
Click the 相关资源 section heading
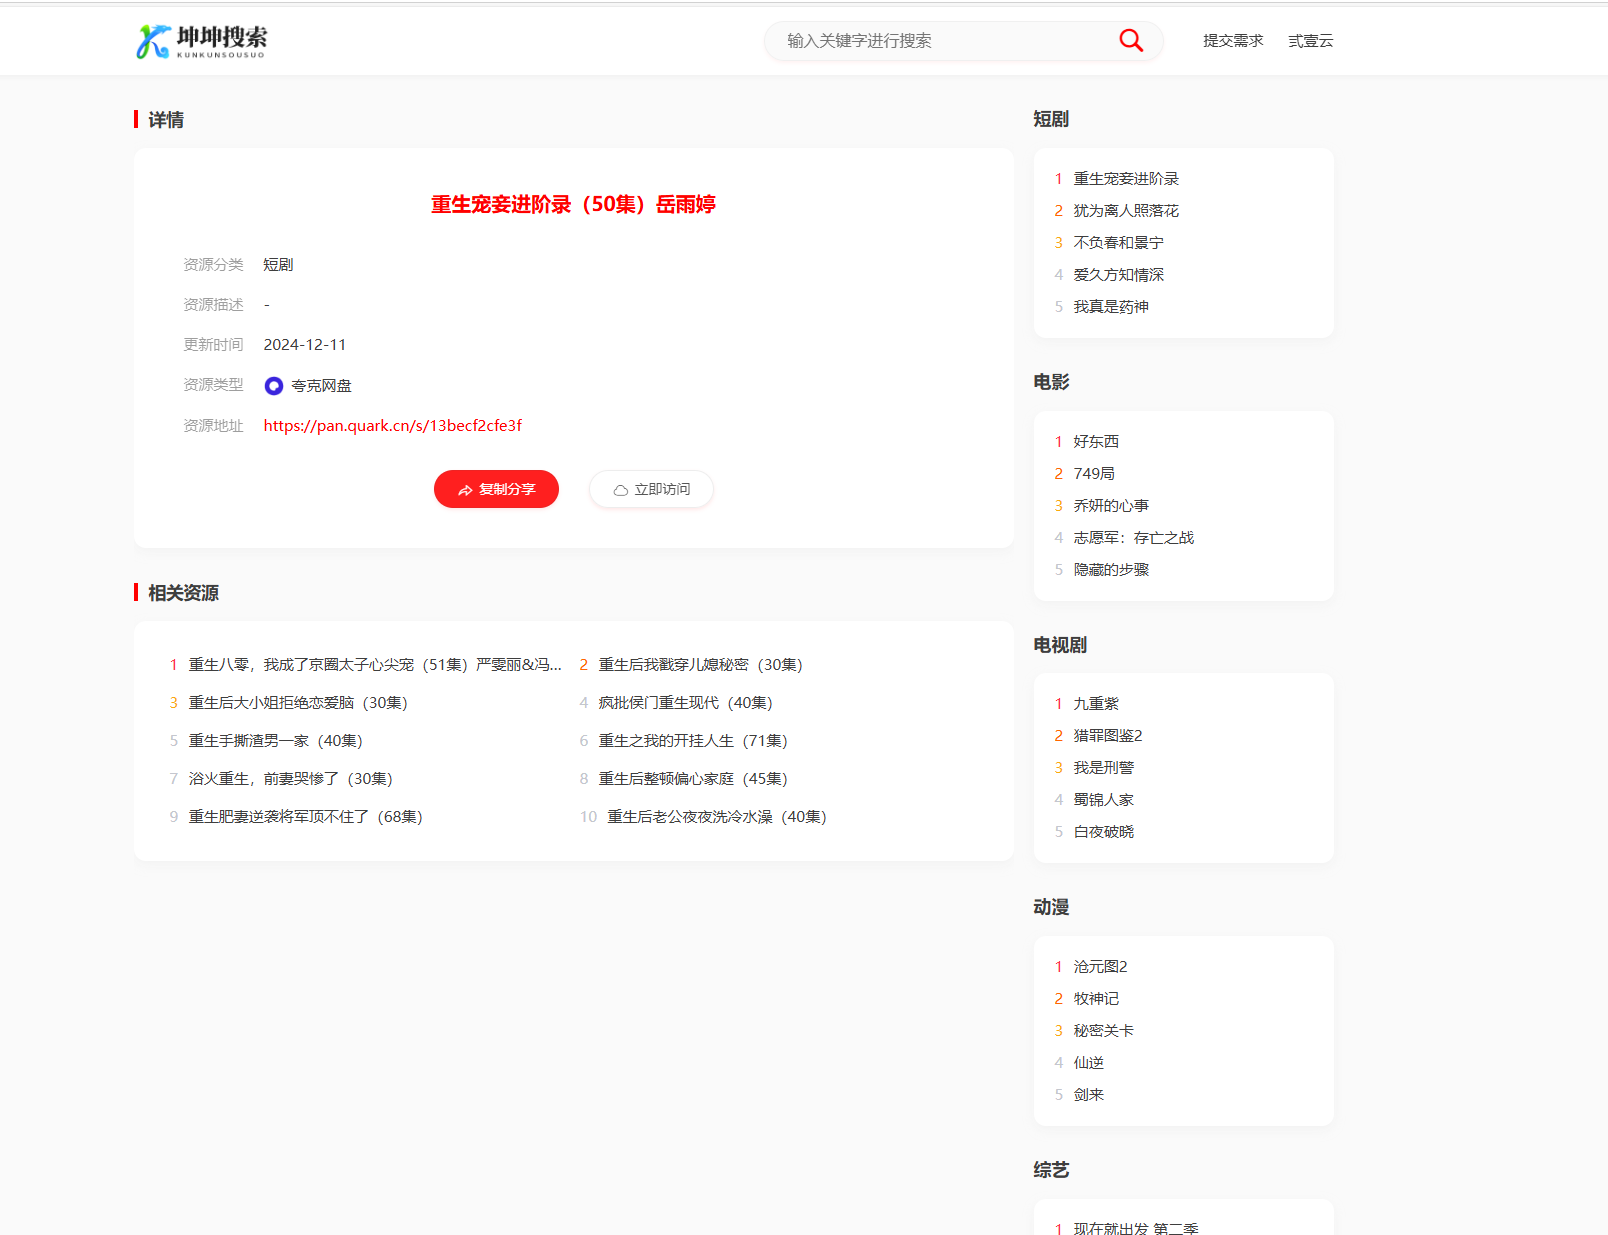(183, 593)
